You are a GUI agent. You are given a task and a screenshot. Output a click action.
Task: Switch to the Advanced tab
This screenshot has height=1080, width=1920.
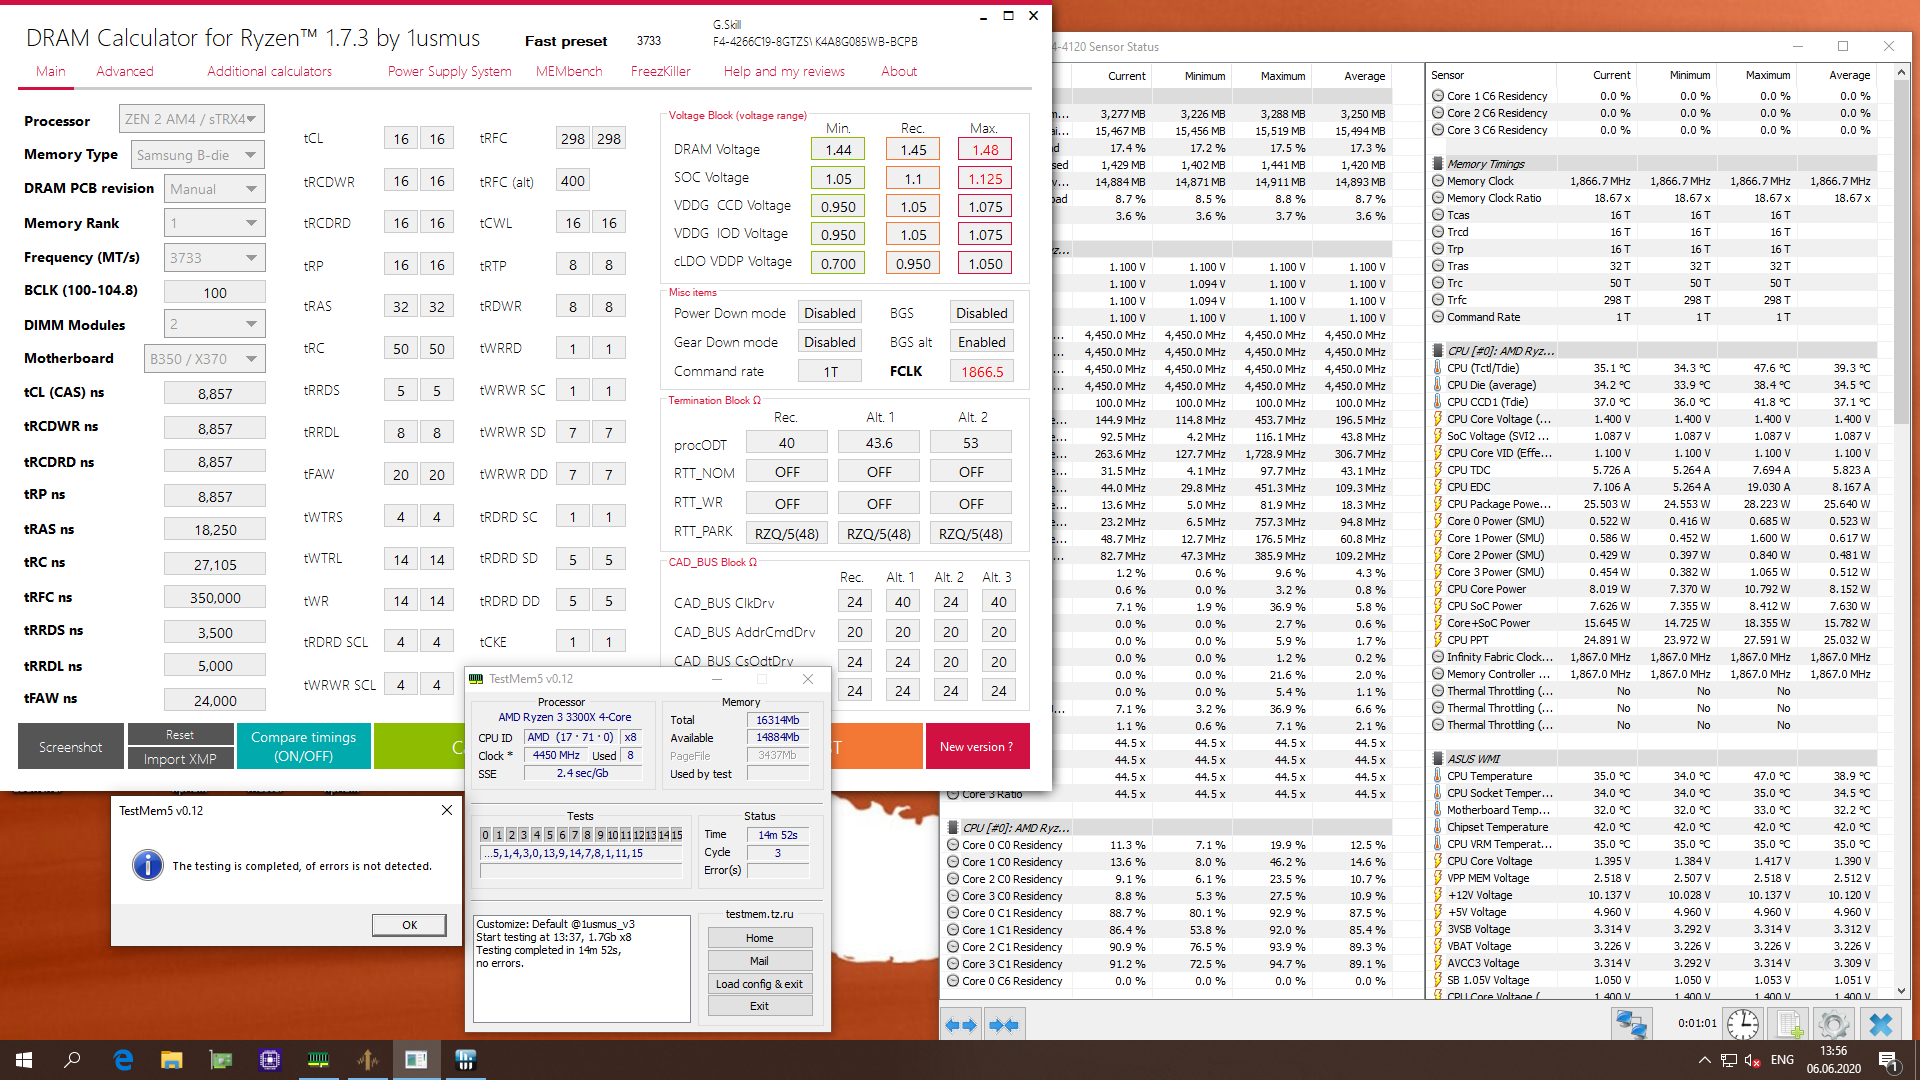[x=125, y=71]
